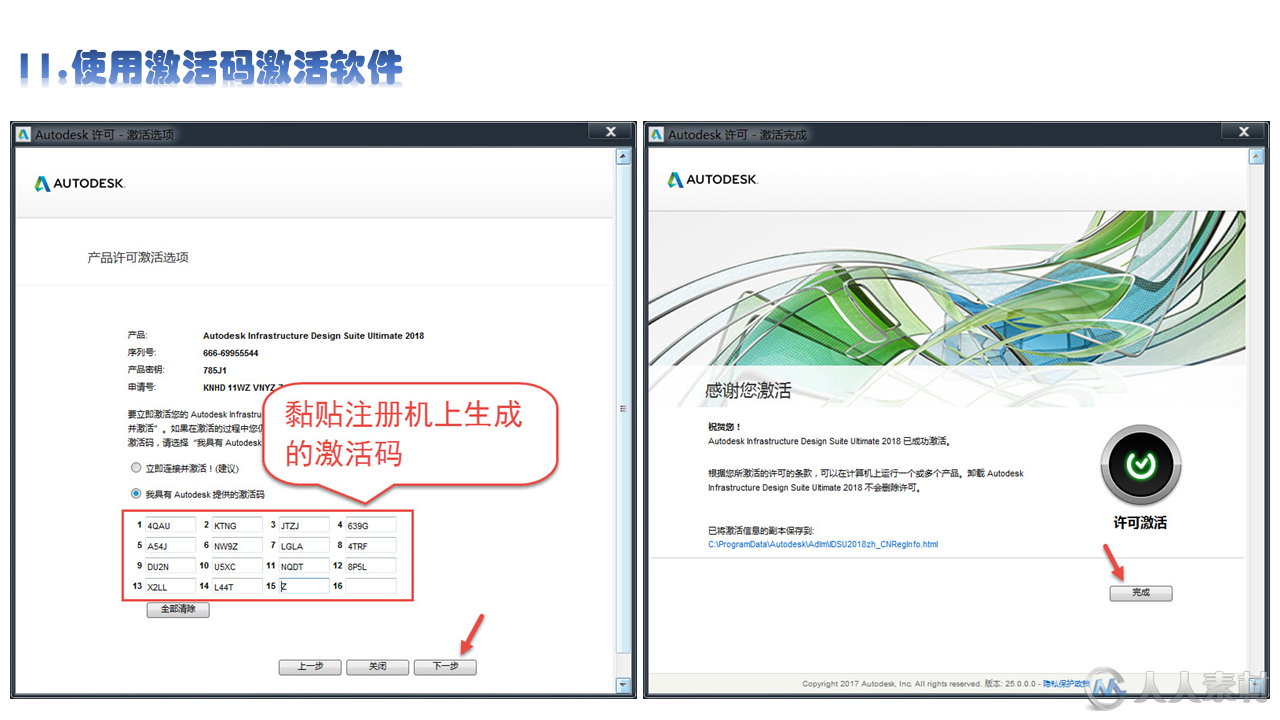Click product key text 785J1

215,370
